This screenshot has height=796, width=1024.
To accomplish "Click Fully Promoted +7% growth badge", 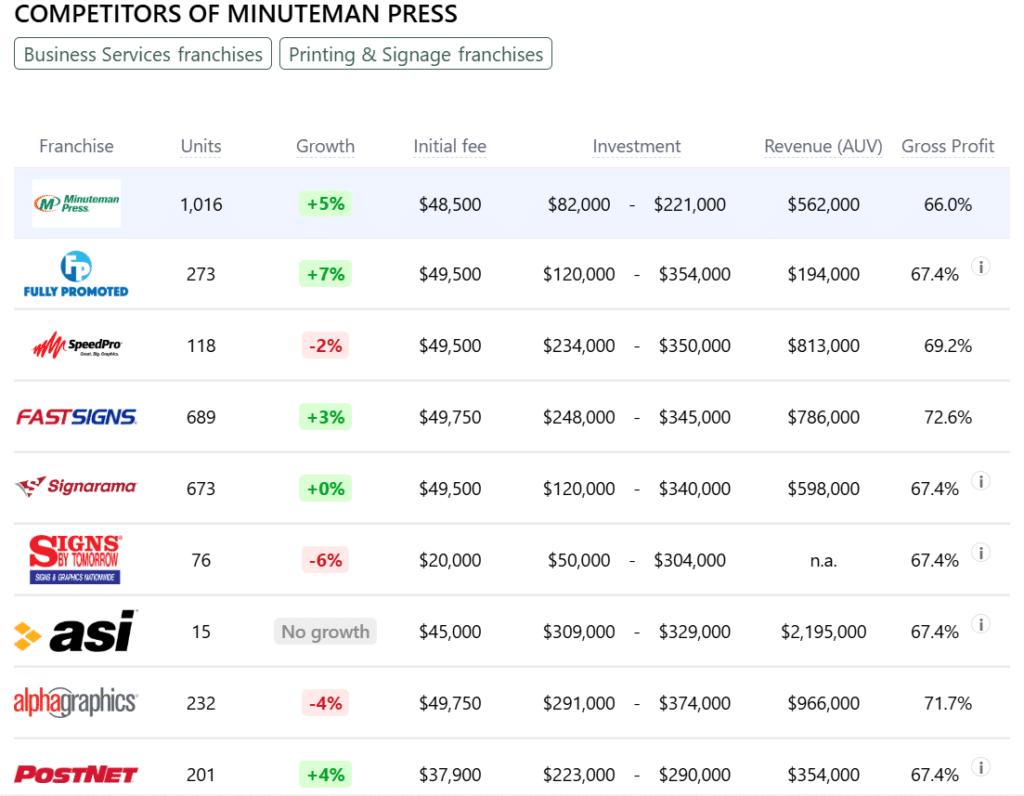I will tap(325, 274).
